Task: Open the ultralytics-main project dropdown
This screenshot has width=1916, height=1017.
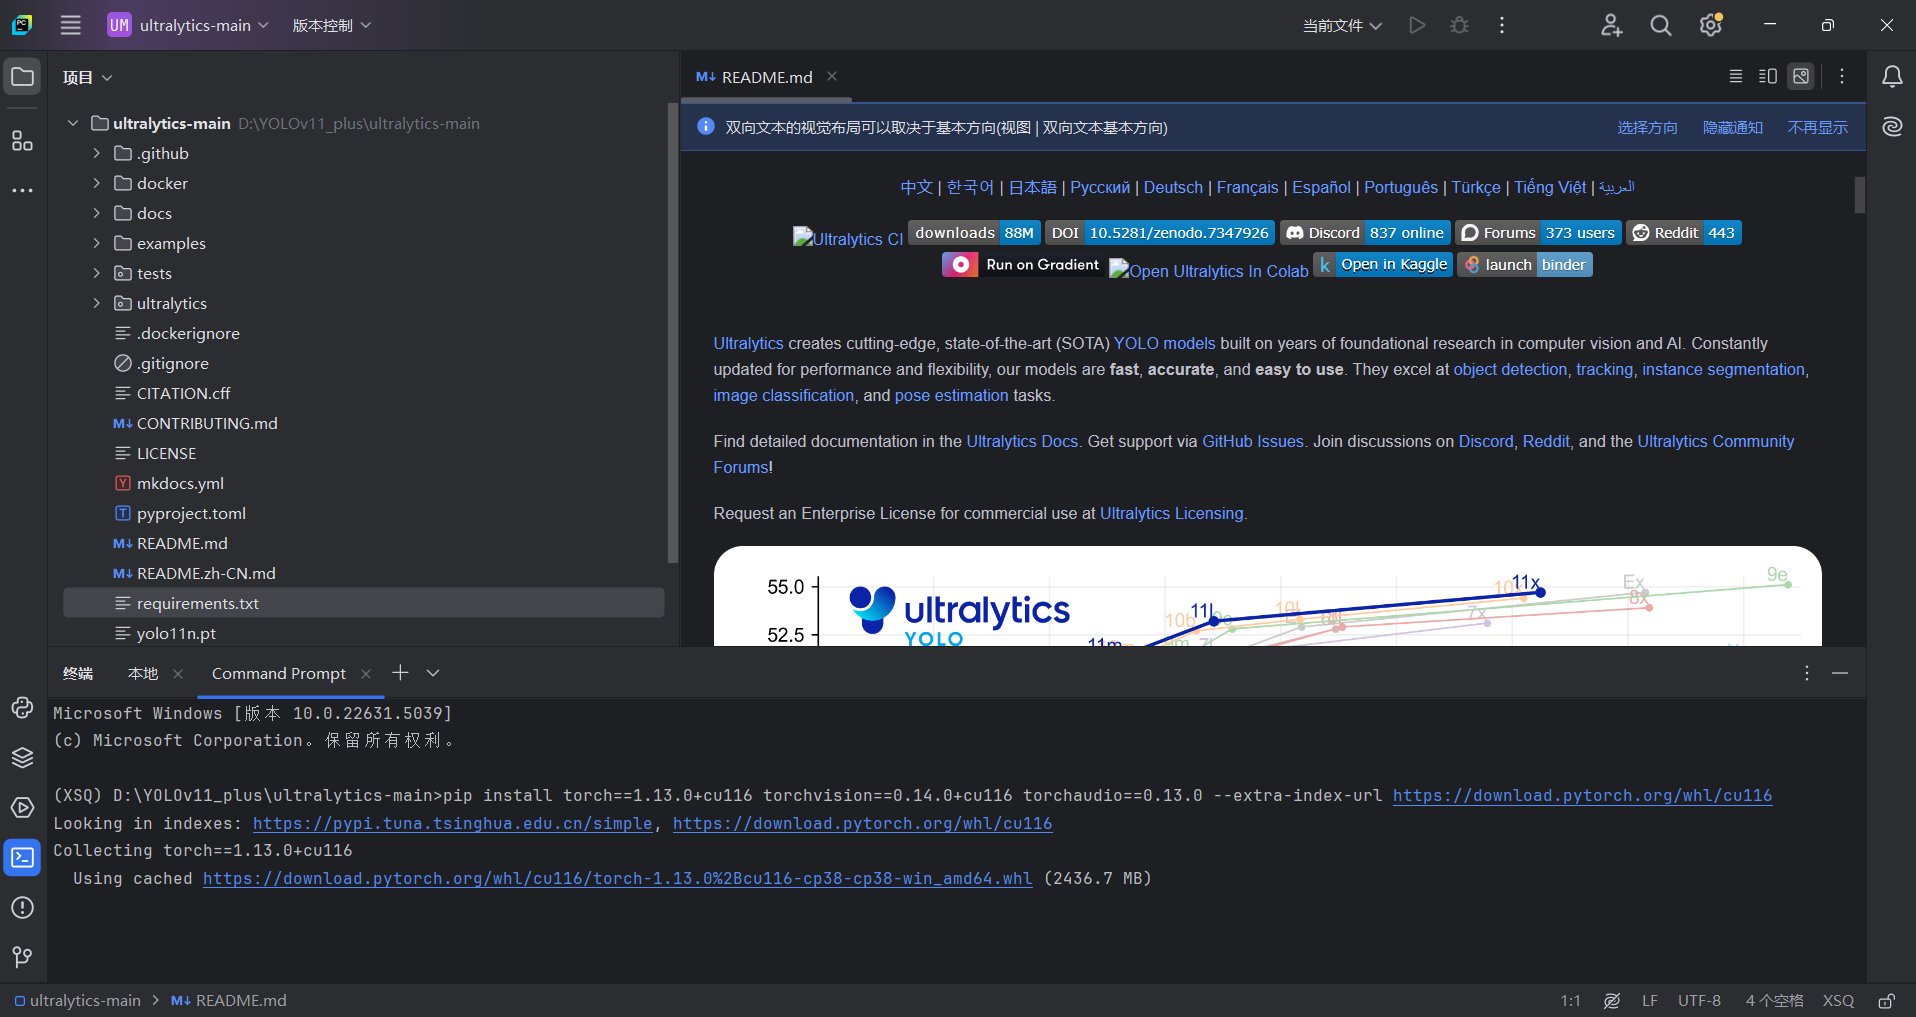Action: tap(188, 25)
